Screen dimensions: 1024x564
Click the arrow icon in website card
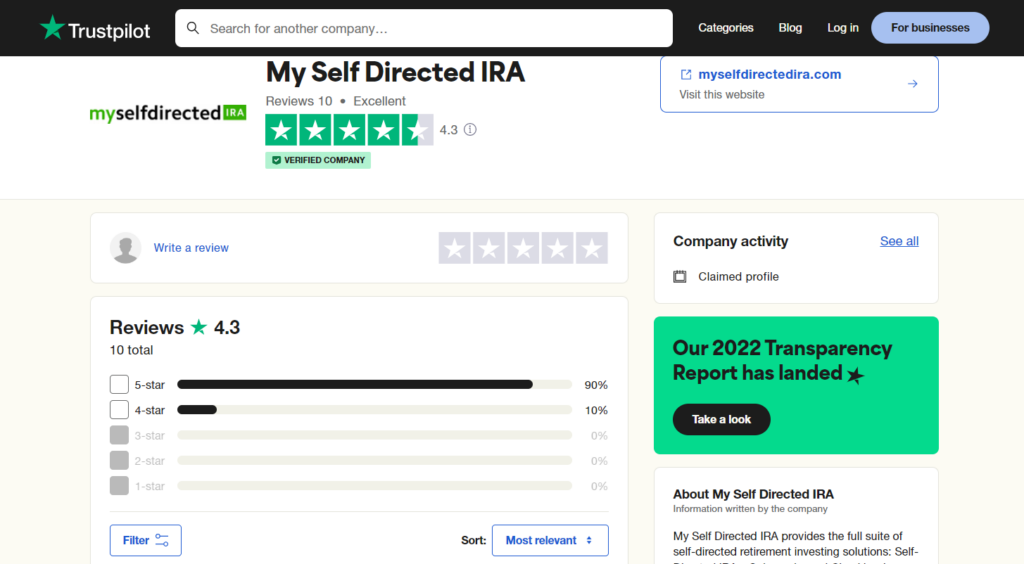(x=912, y=84)
